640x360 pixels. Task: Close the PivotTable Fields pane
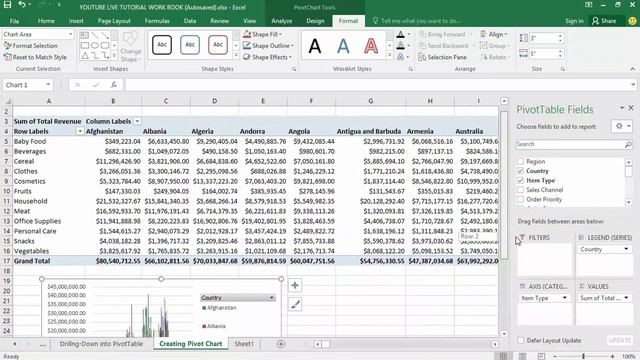631,108
